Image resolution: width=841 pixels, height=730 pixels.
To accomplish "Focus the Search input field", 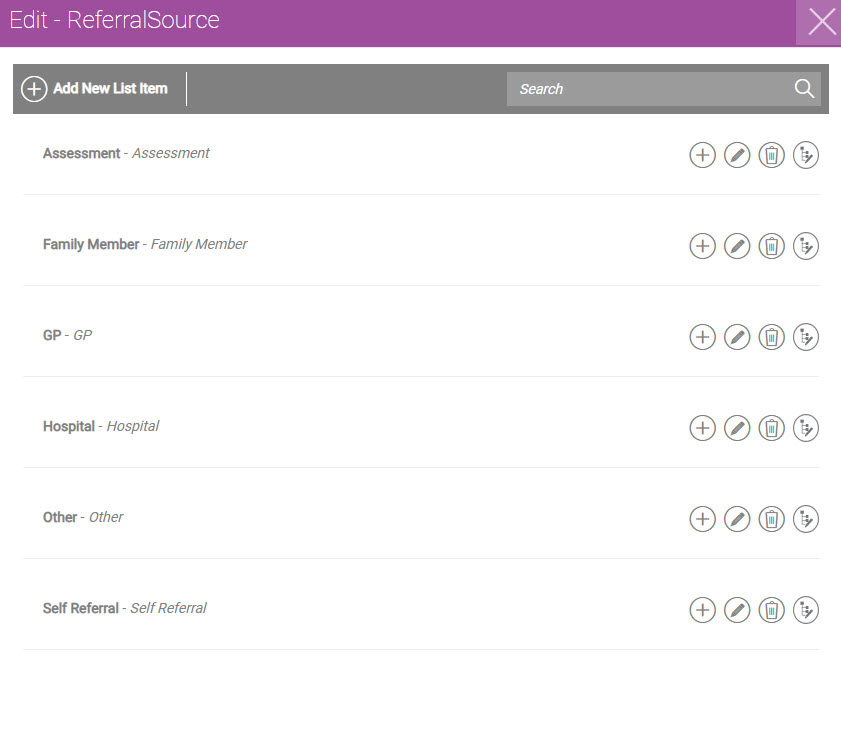I will click(x=663, y=89).
